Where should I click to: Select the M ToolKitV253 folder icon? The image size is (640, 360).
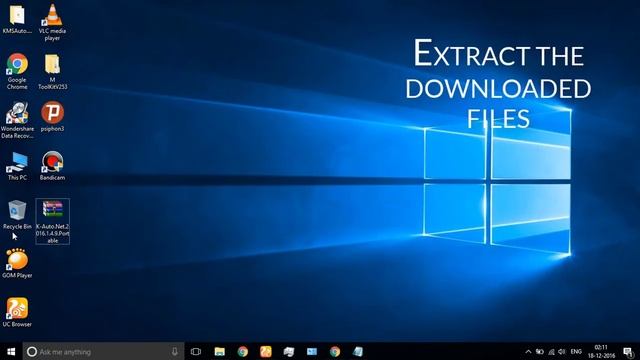(52, 71)
